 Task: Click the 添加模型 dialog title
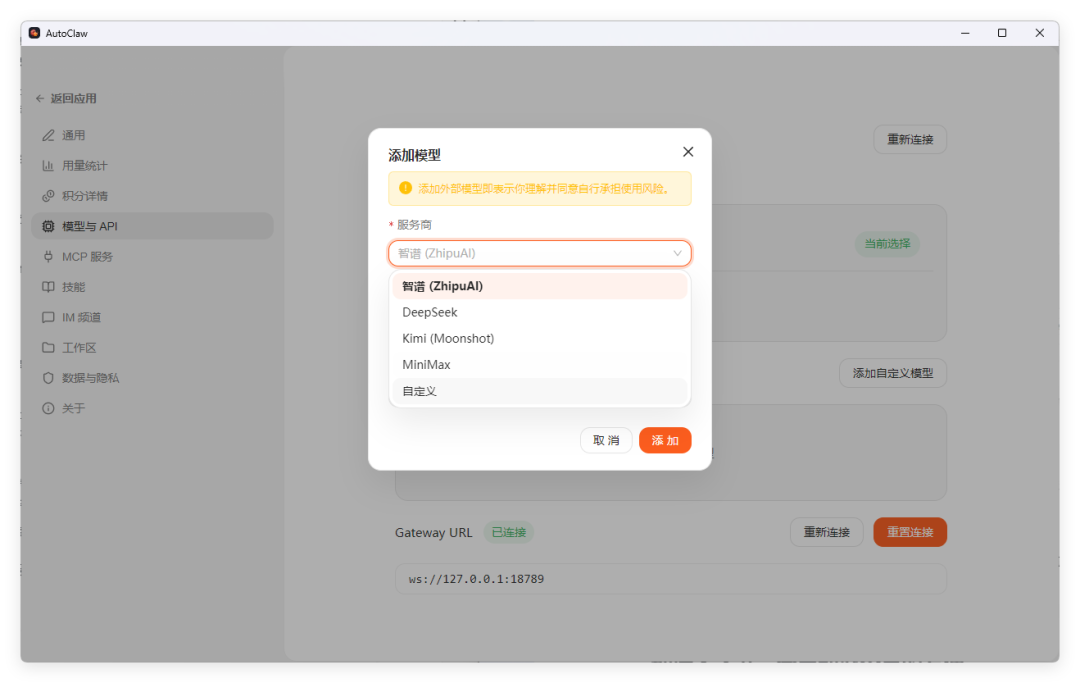[414, 155]
